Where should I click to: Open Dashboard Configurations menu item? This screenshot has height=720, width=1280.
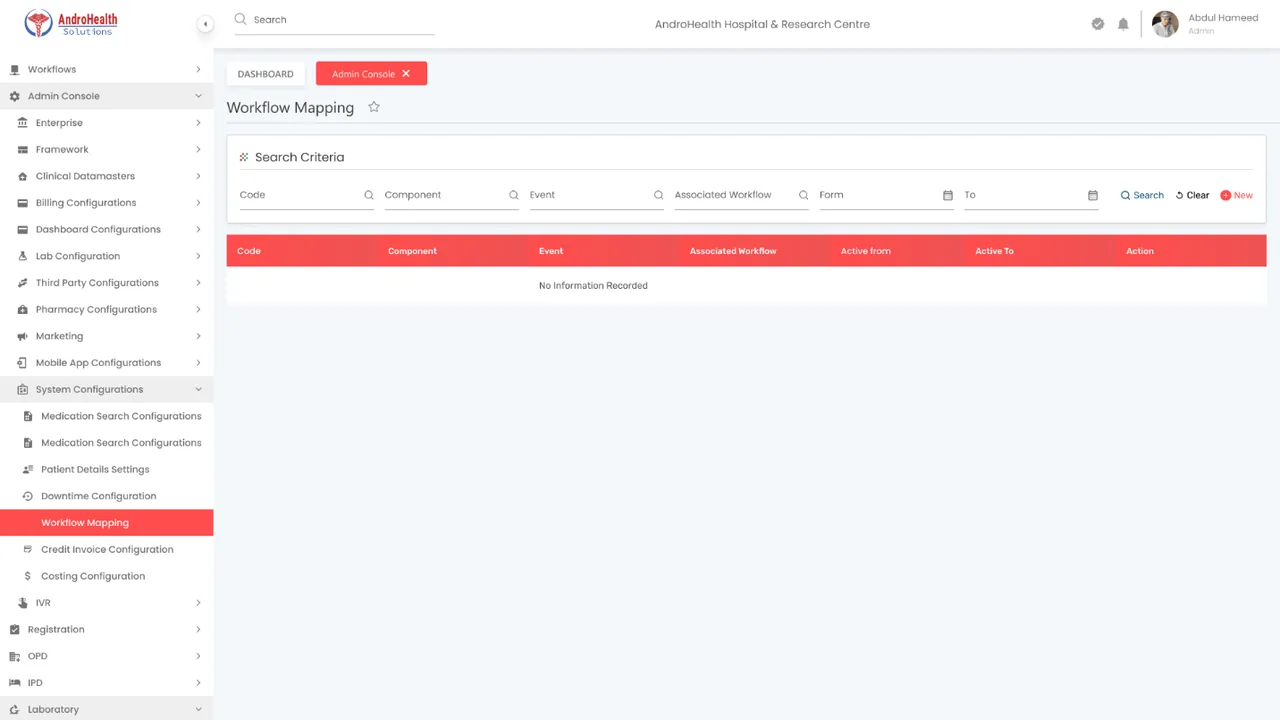[x=107, y=229]
